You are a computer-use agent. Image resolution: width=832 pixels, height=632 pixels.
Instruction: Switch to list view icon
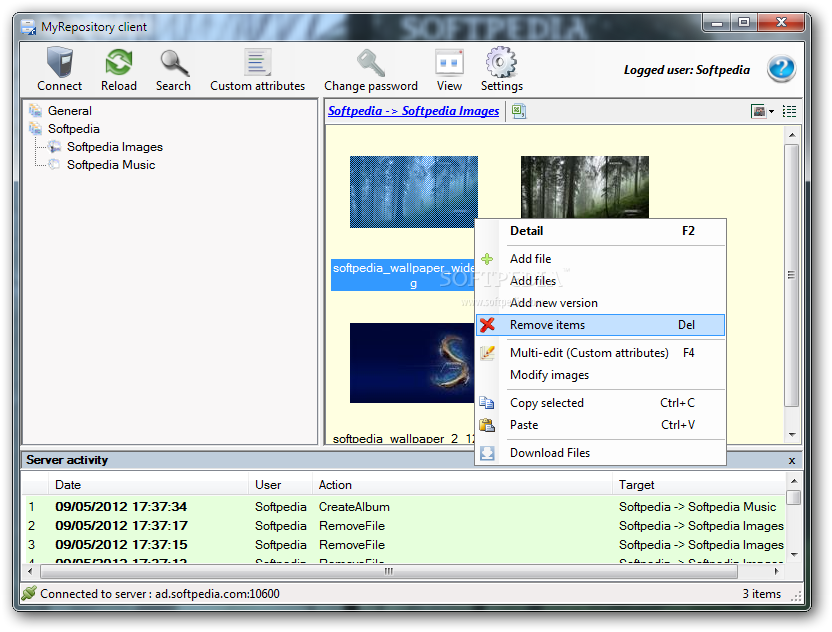[x=789, y=111]
